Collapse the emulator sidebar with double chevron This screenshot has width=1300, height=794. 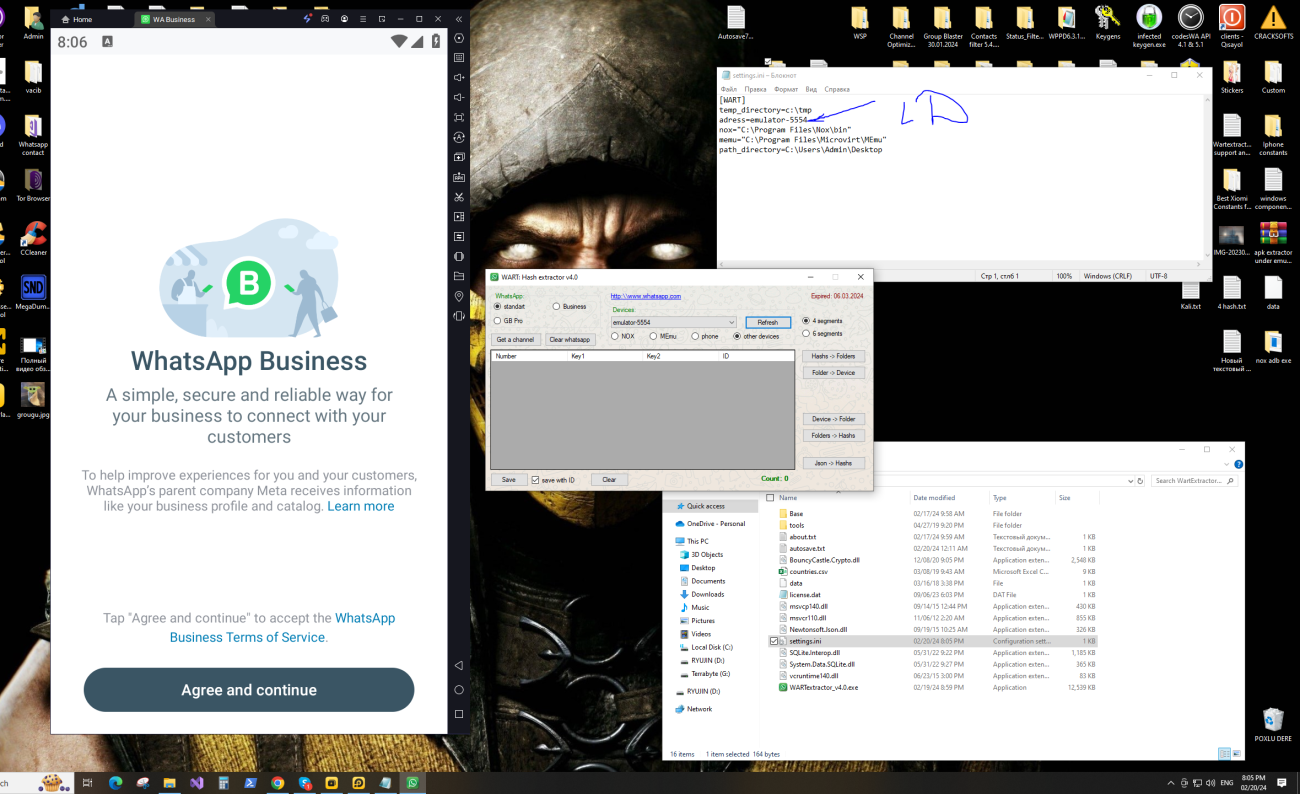point(459,19)
